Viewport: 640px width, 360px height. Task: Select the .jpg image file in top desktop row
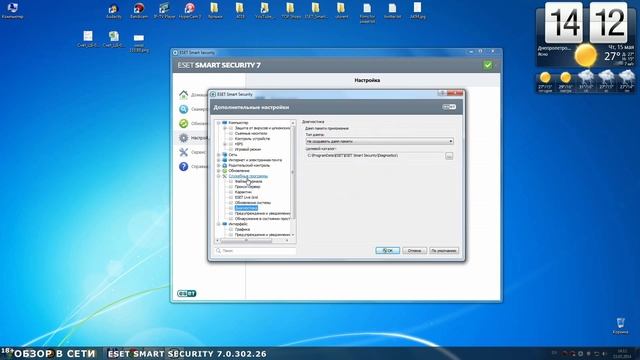pyautogui.click(x=417, y=11)
